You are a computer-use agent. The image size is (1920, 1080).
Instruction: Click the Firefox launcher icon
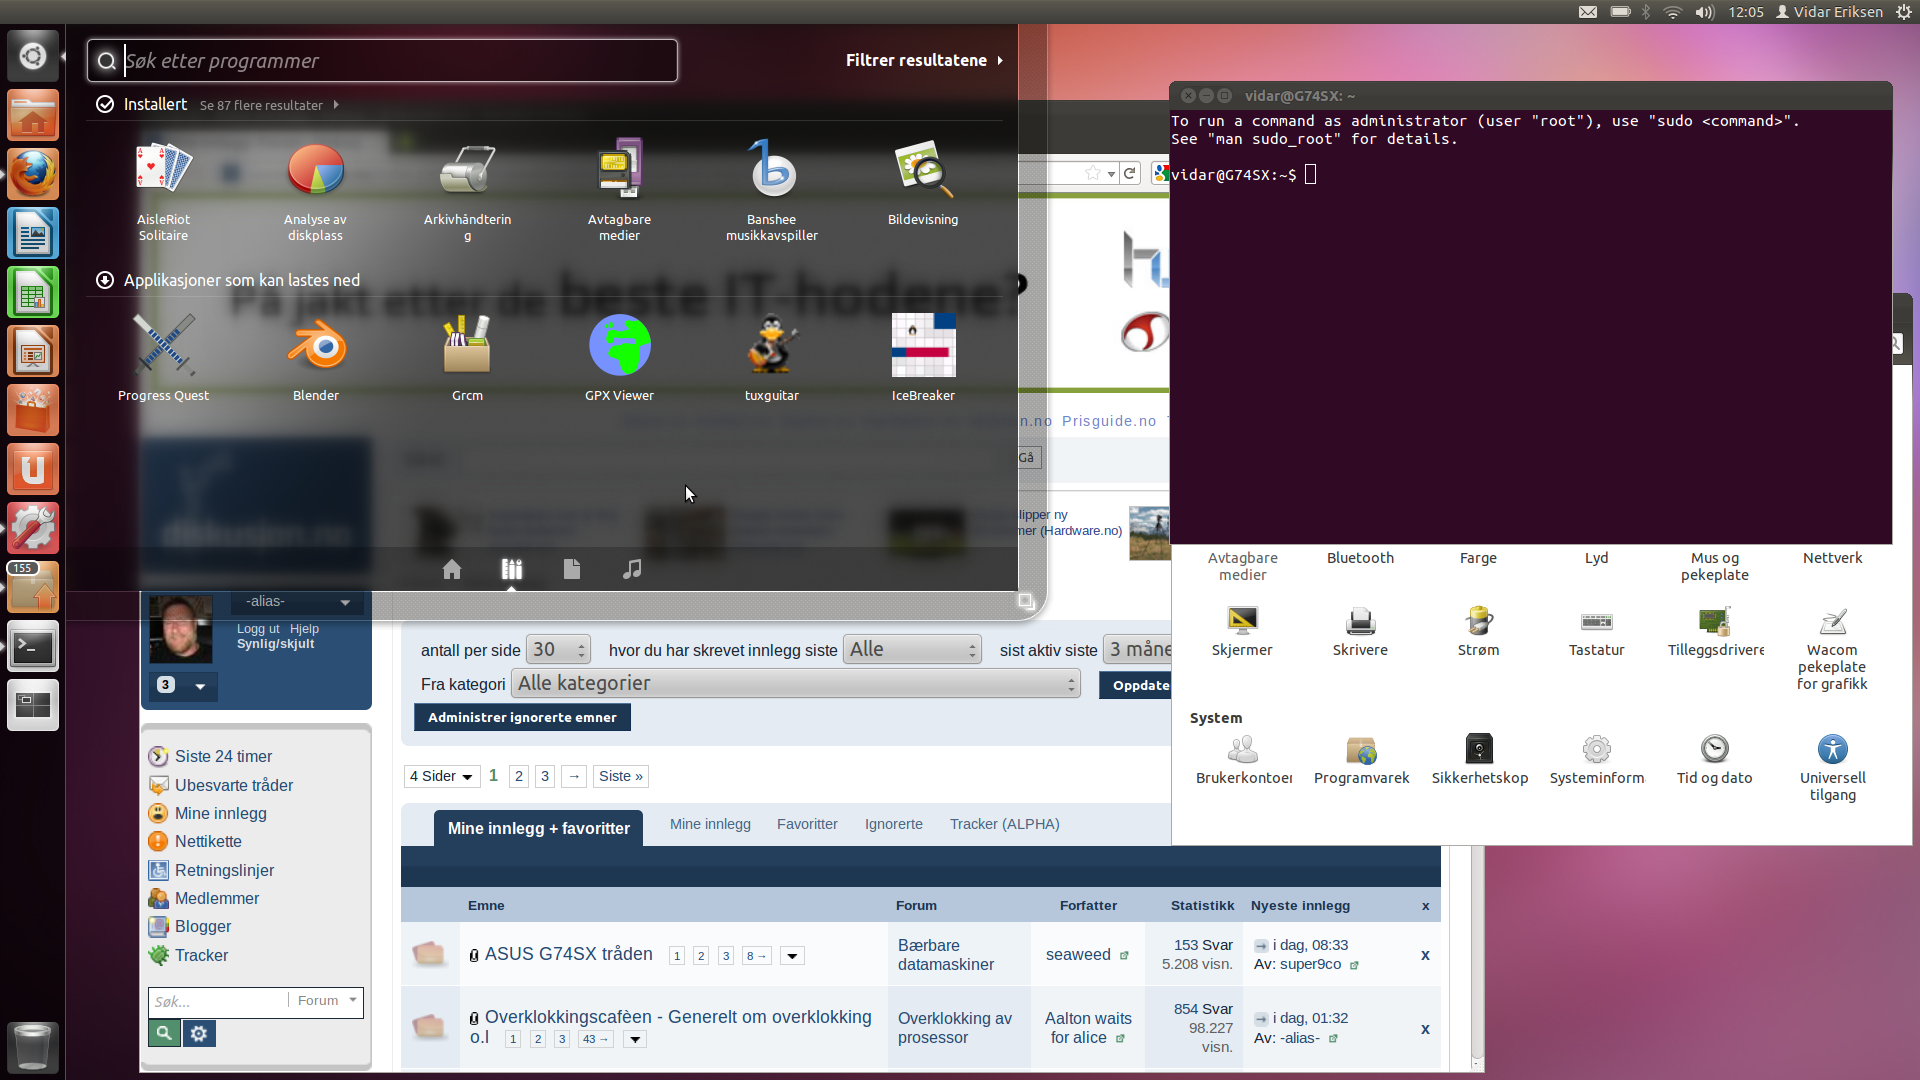coord(33,174)
